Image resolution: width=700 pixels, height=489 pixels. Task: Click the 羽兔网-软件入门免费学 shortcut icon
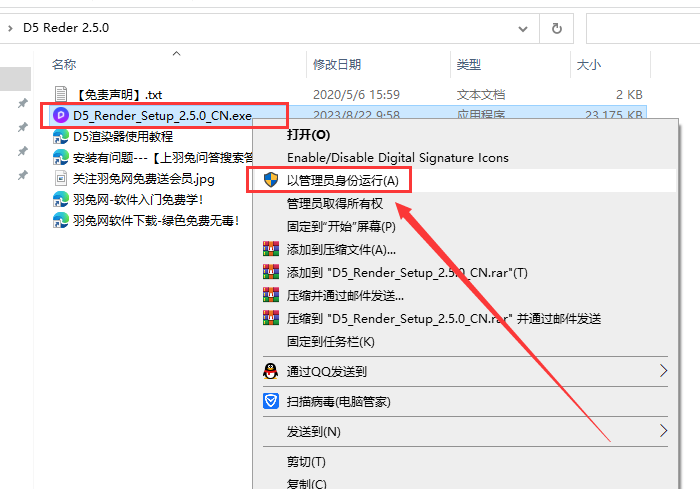61,200
